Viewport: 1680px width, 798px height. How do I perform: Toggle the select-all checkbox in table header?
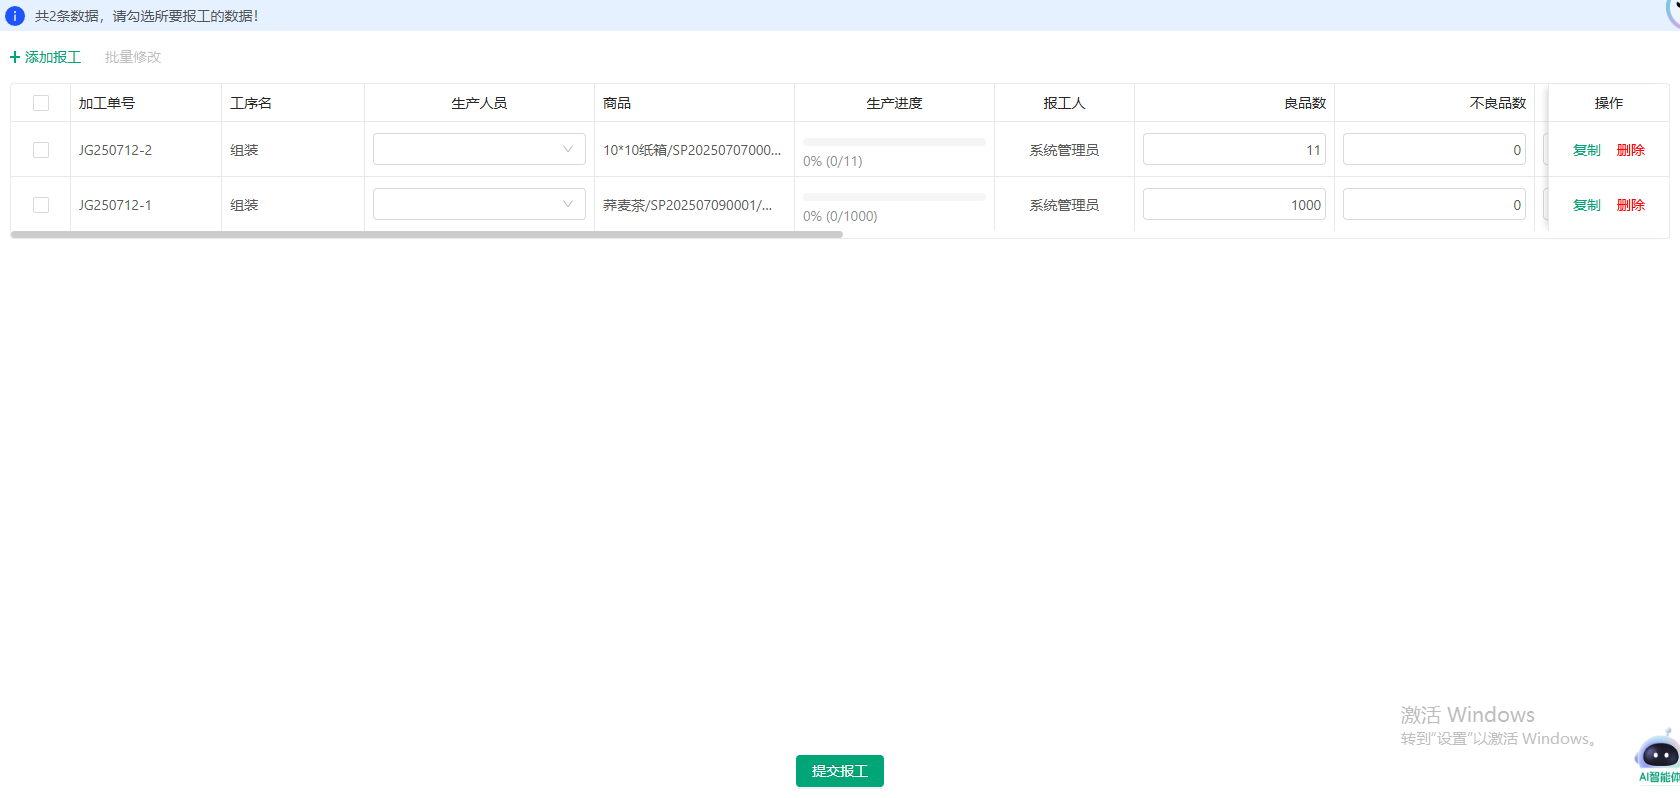pos(41,103)
